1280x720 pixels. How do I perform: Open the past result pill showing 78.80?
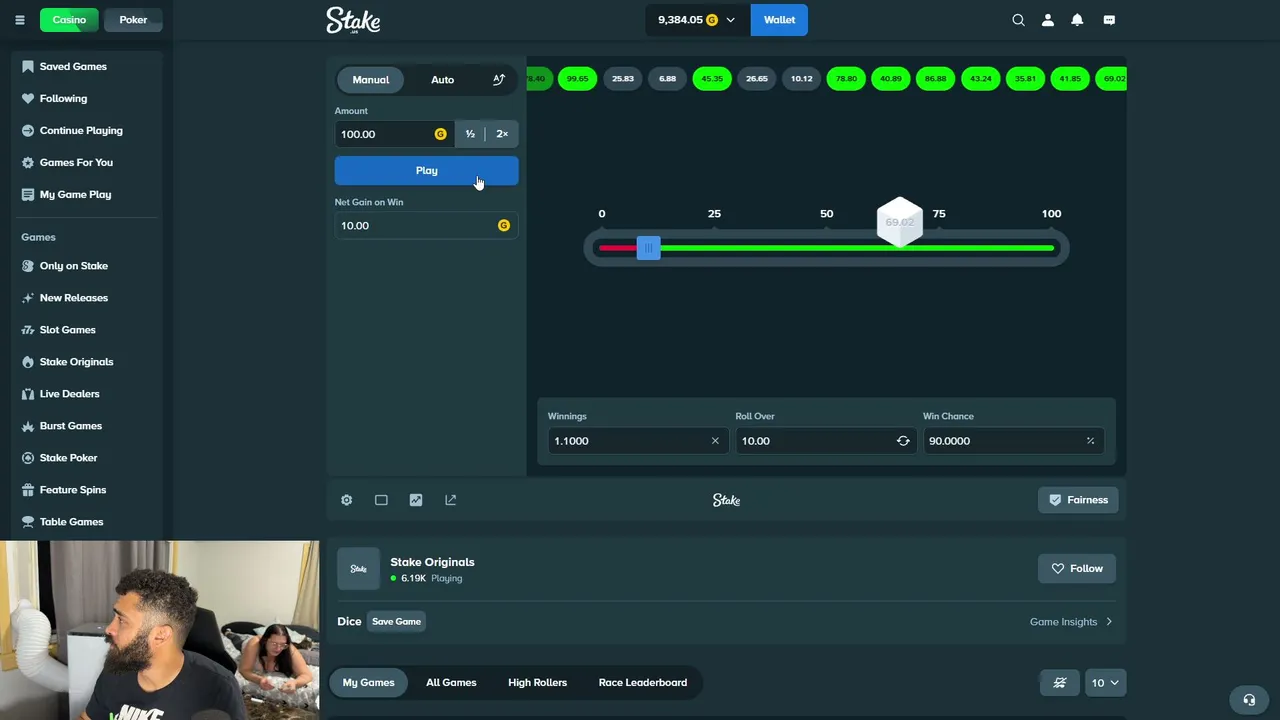coord(846,79)
